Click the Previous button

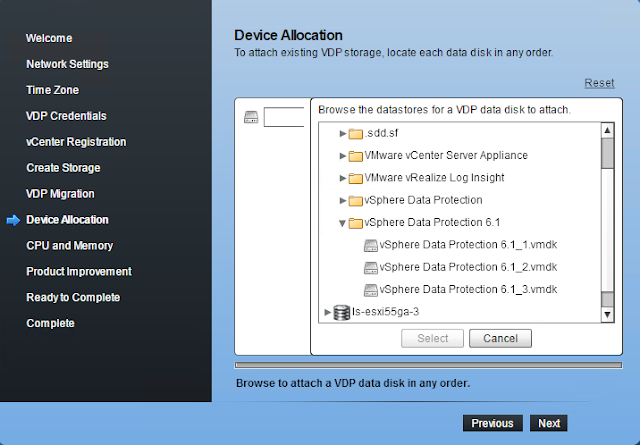click(x=493, y=423)
